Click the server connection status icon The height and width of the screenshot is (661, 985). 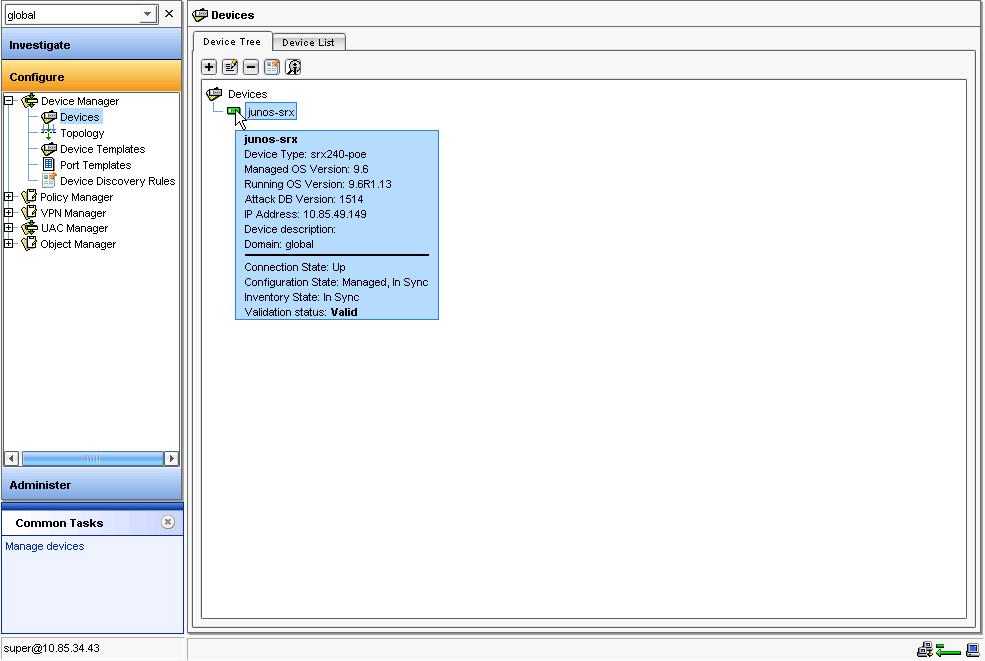[x=925, y=649]
